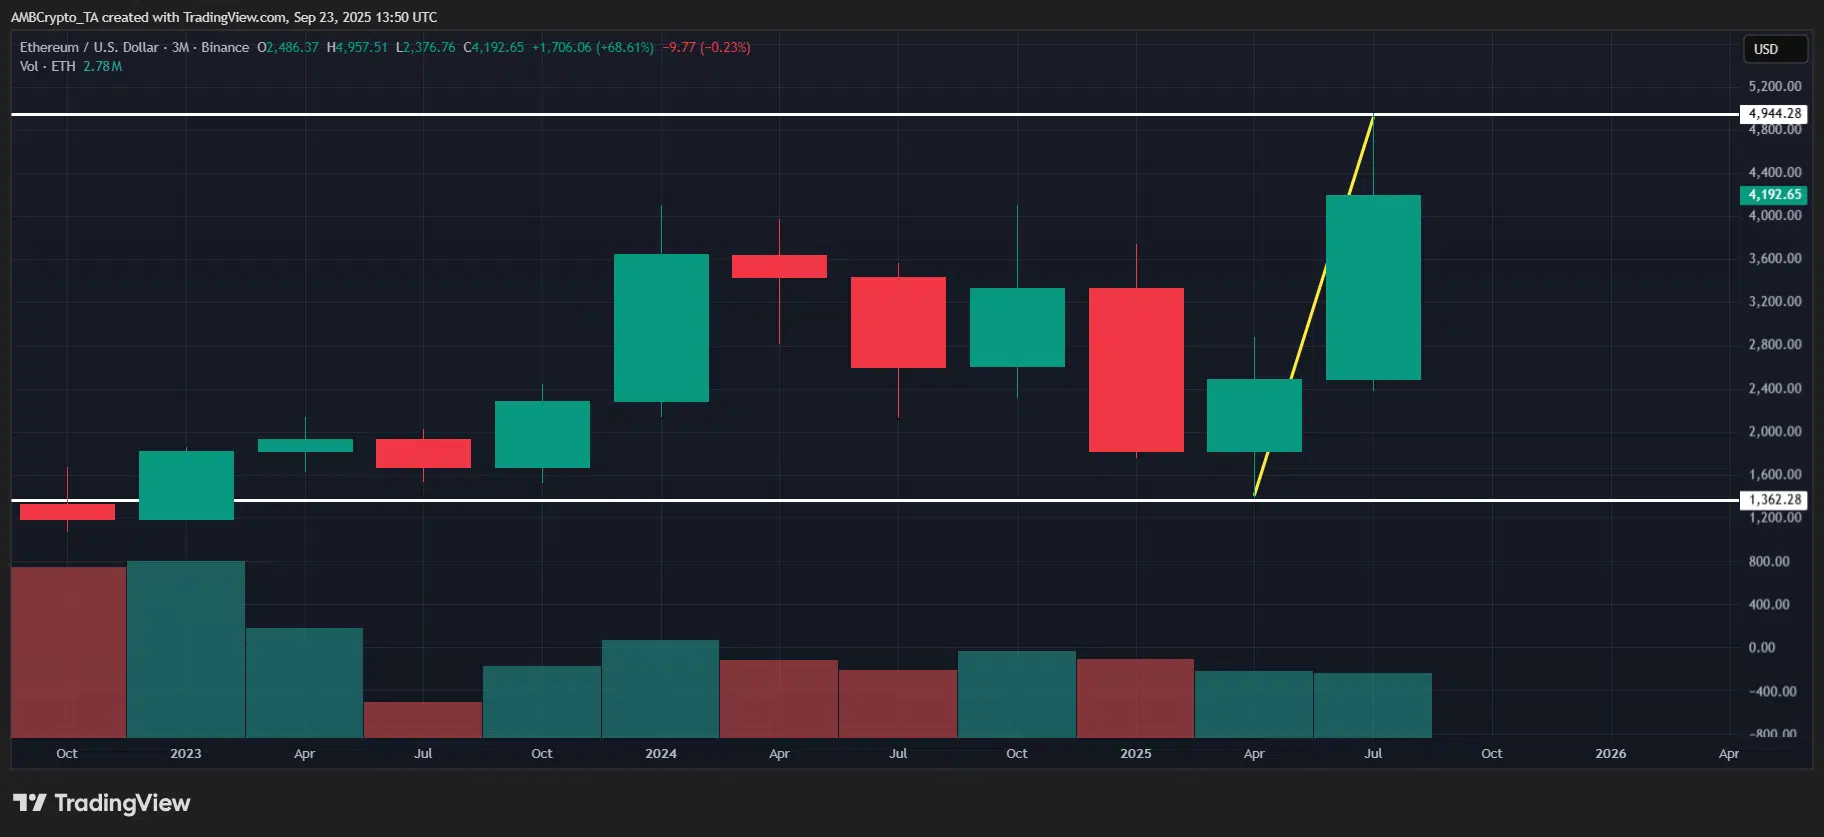The width and height of the screenshot is (1824, 837).
Task: Click the "AMBCrypto_TA created with TradingView.com" header text
Action: (148, 17)
